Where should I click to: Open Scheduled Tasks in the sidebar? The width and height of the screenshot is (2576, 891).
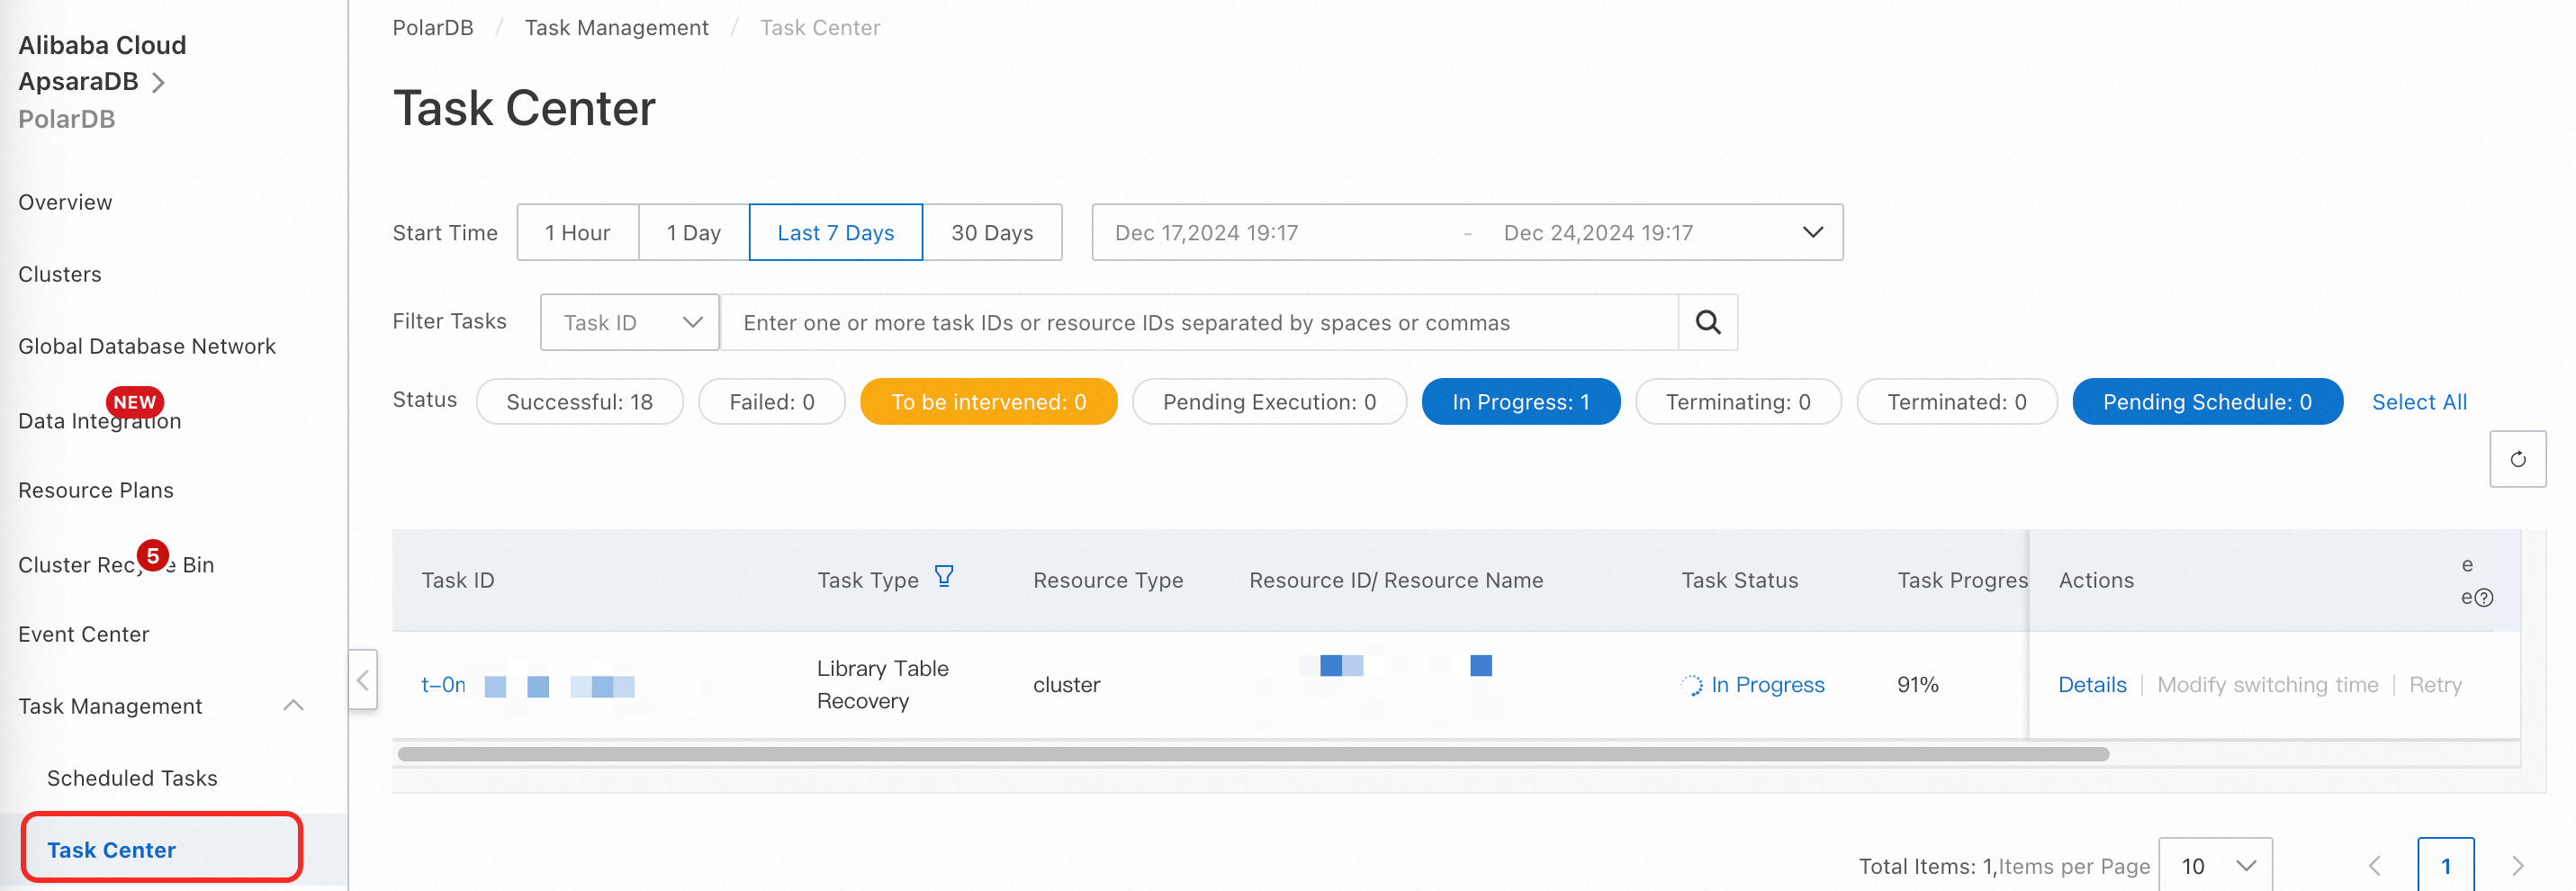click(x=132, y=778)
